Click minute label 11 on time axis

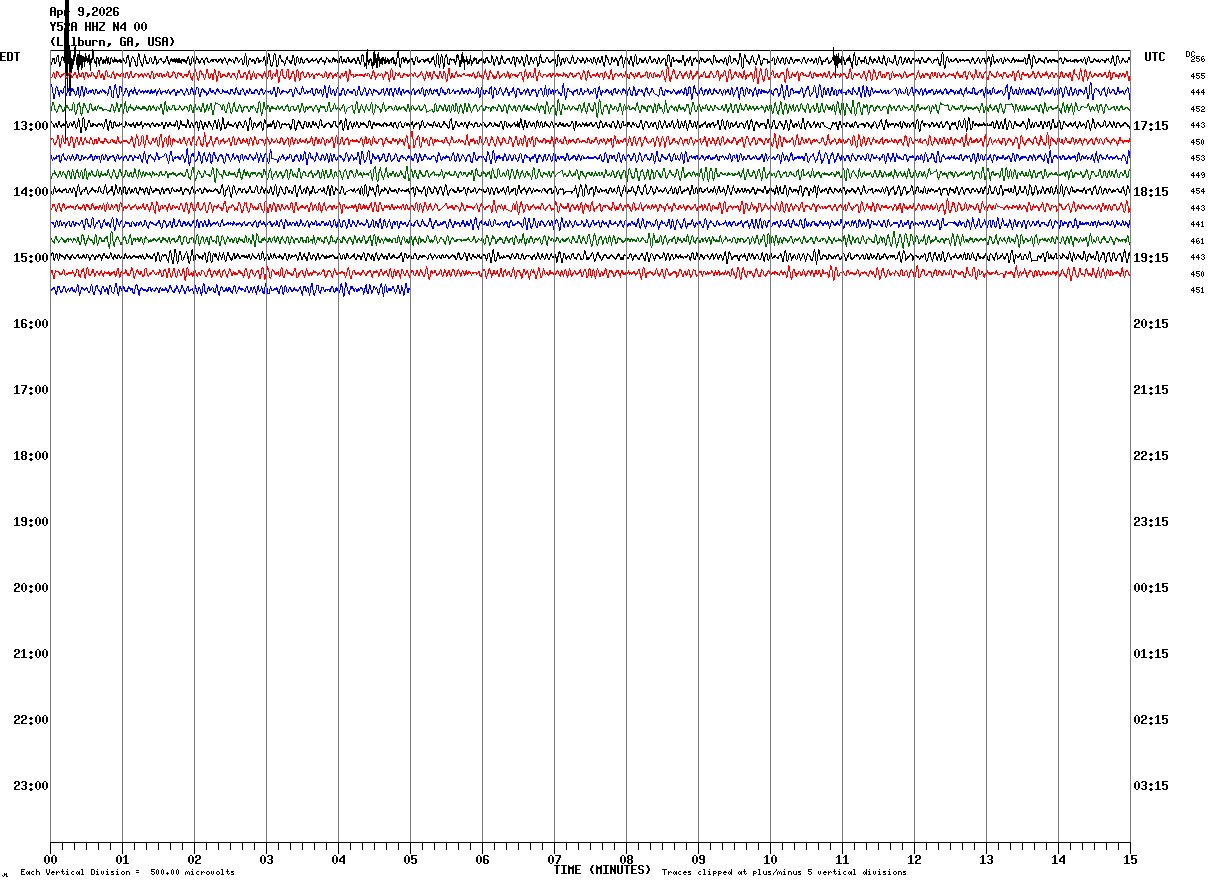pos(842,860)
